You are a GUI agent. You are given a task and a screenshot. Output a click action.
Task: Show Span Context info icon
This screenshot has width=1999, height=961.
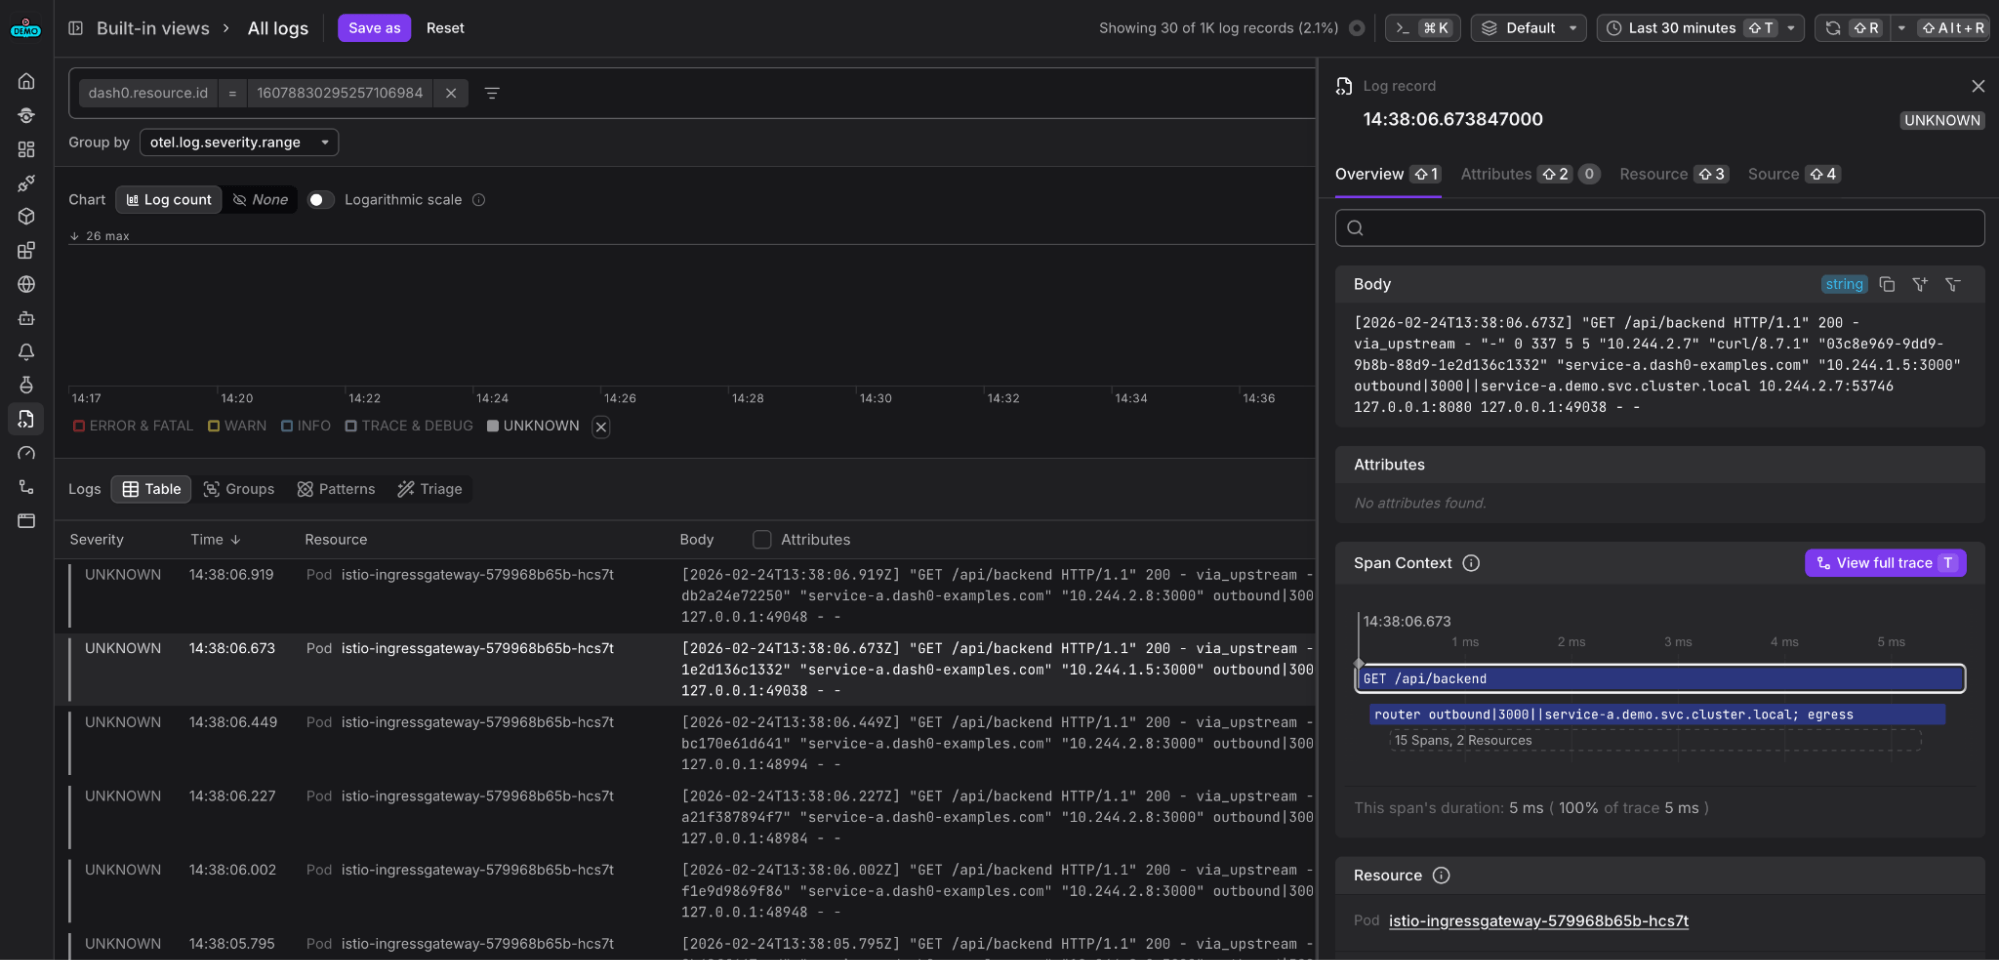[x=1471, y=563]
